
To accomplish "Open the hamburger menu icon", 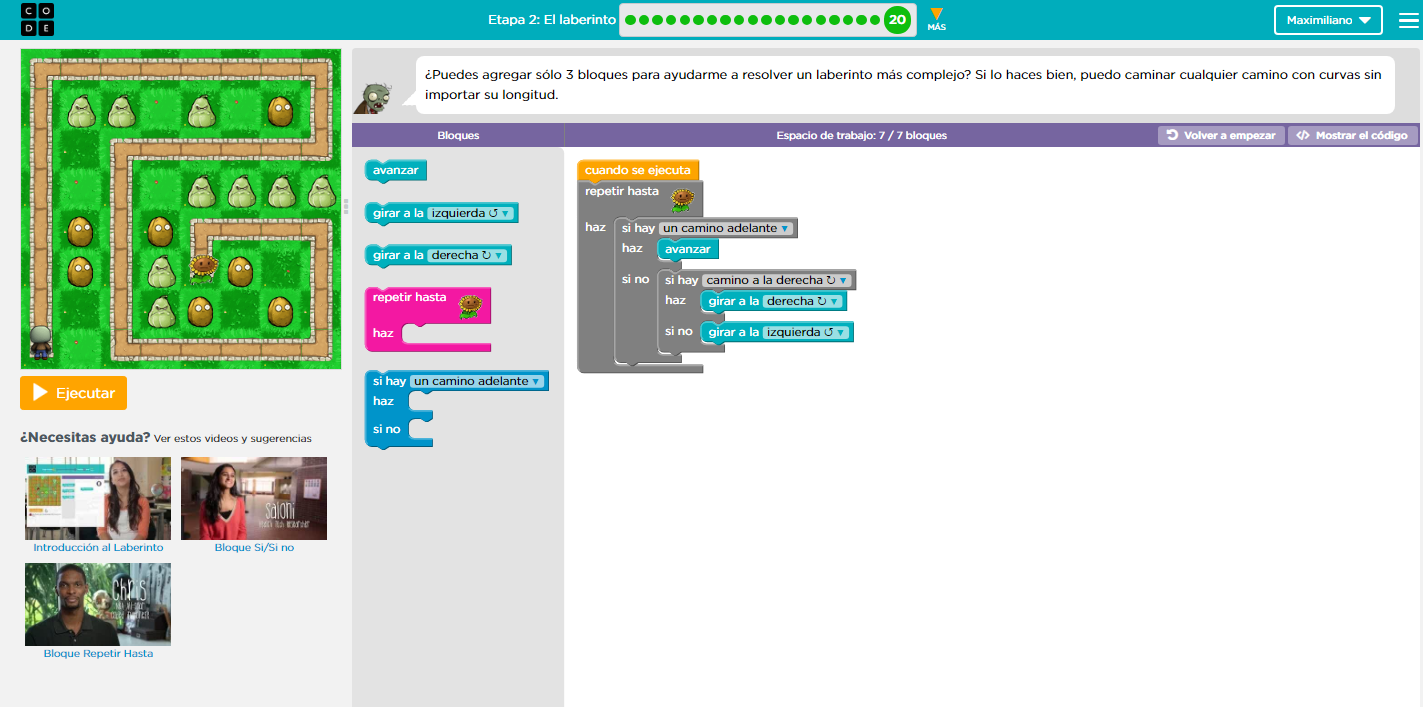I will (x=1408, y=20).
